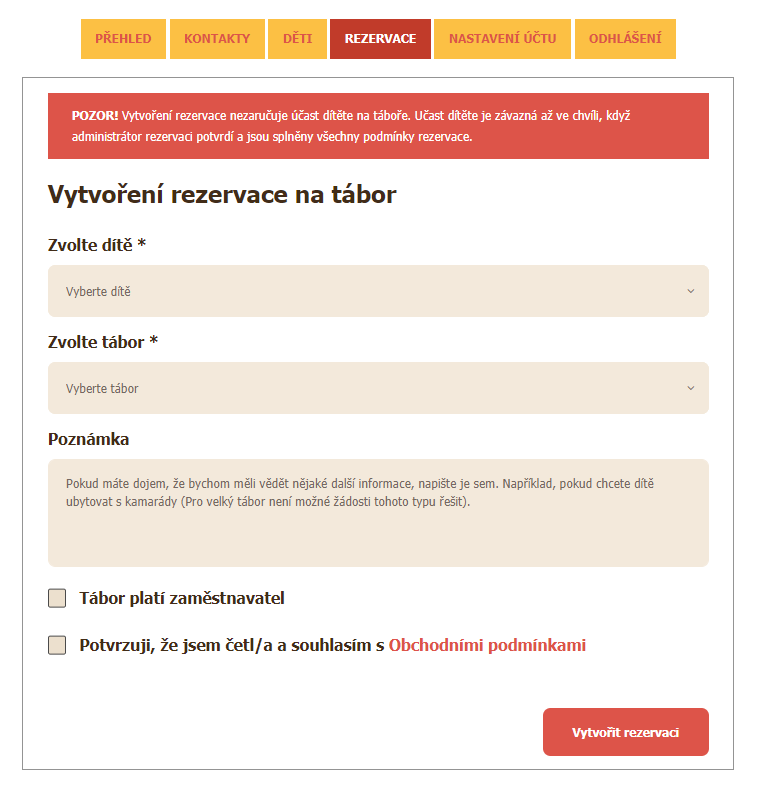This screenshot has width=759, height=799.
Task: Tick the terms agreement 'Potvrzuji' checkbox
Action: tap(57, 645)
